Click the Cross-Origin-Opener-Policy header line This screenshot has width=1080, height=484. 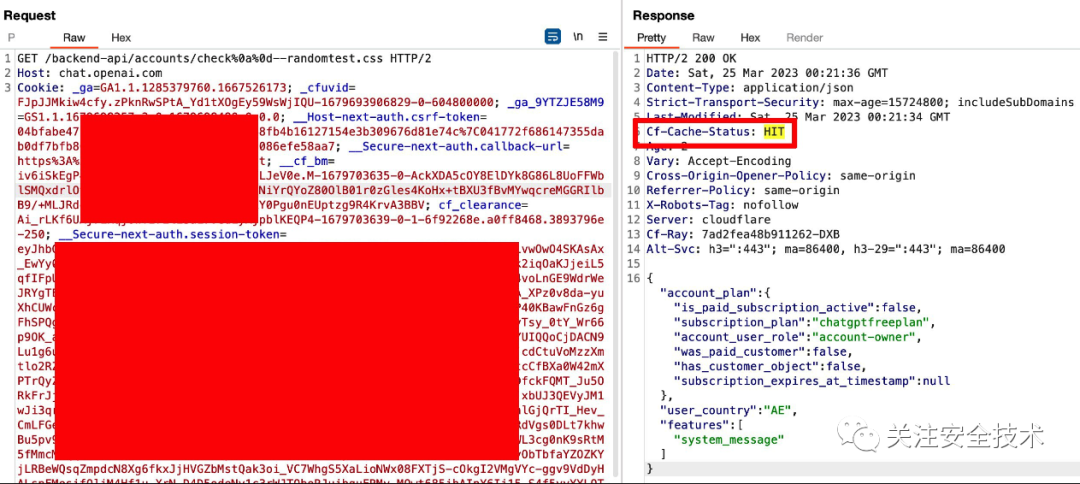click(x=780, y=176)
